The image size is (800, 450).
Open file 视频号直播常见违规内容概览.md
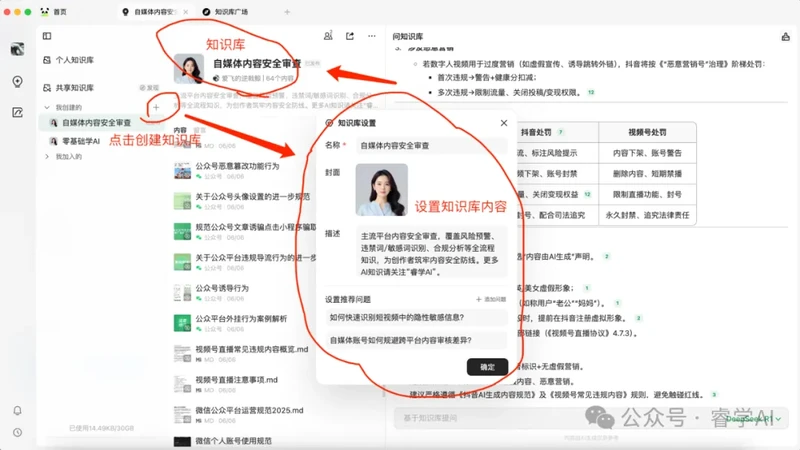pyautogui.click(x=252, y=349)
